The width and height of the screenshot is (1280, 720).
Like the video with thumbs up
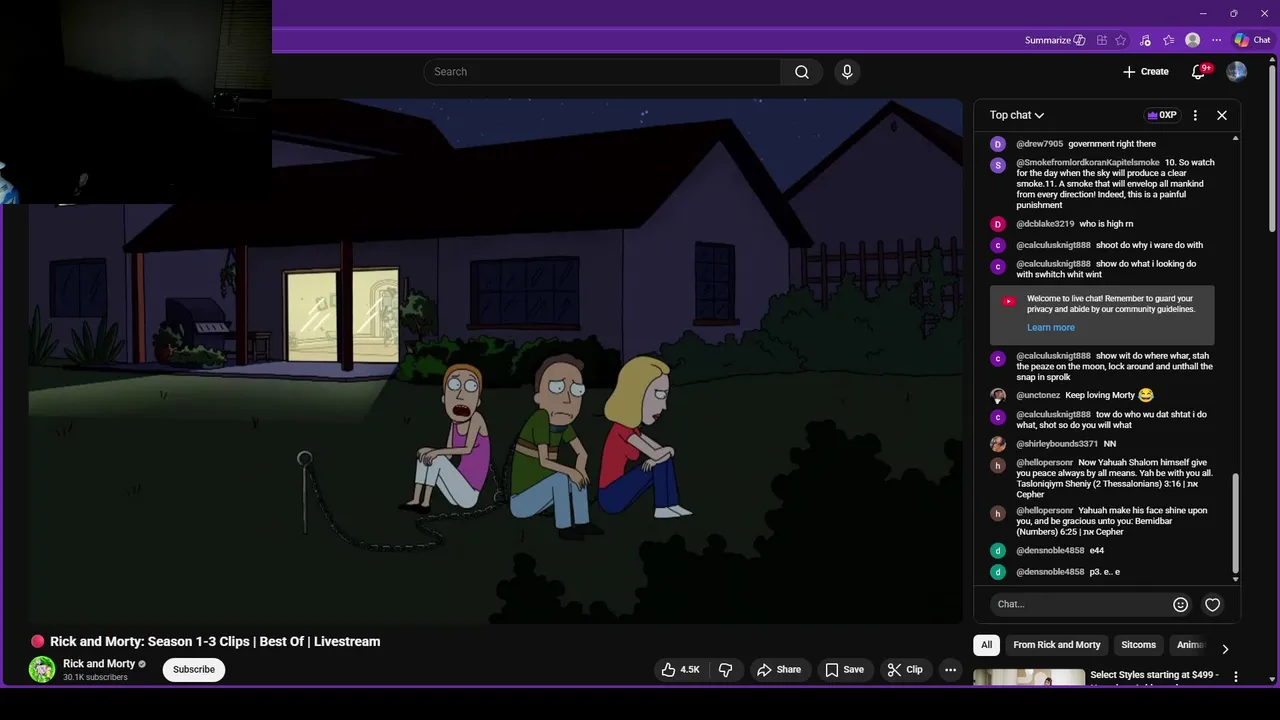click(679, 670)
